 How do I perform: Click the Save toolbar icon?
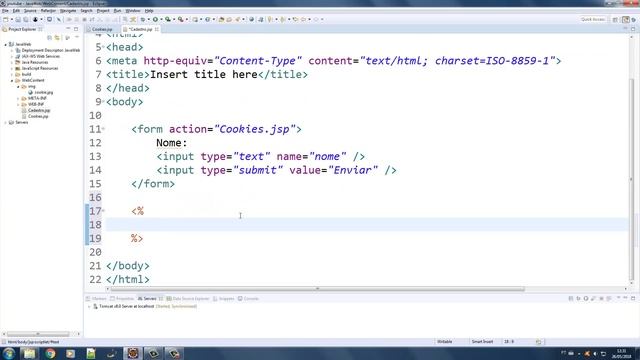[18, 19]
